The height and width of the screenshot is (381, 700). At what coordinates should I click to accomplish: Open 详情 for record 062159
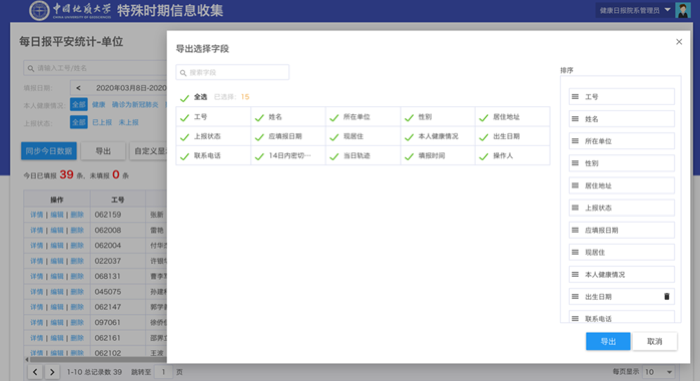coord(37,215)
